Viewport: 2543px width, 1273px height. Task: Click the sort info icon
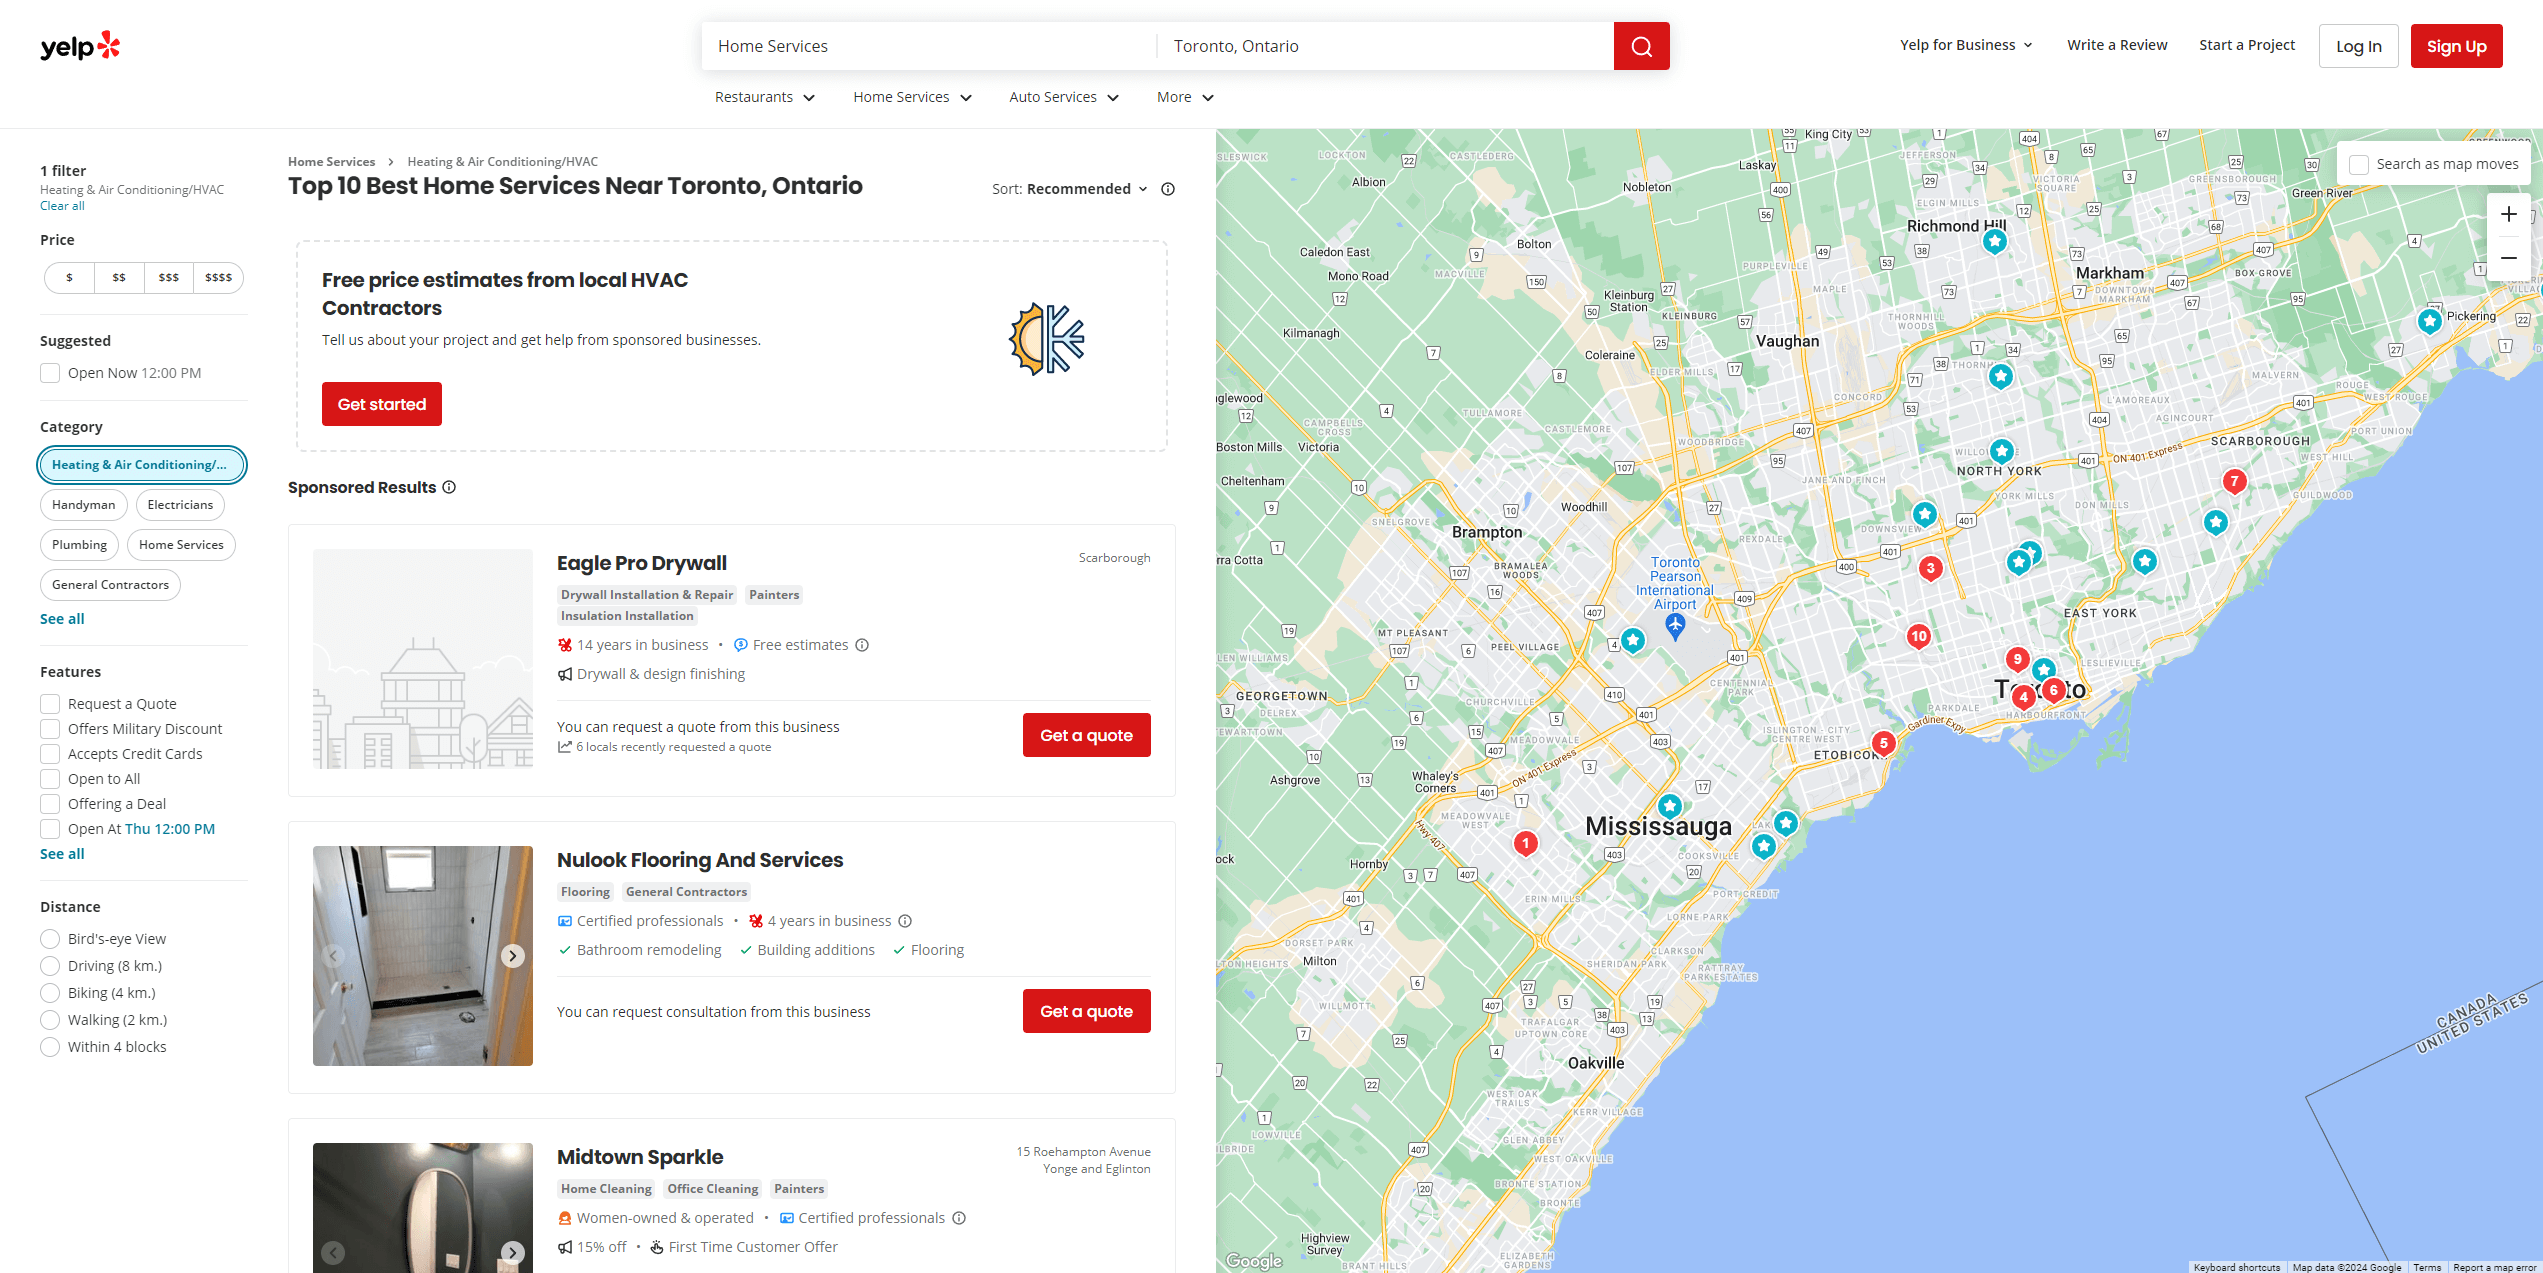pyautogui.click(x=1168, y=189)
